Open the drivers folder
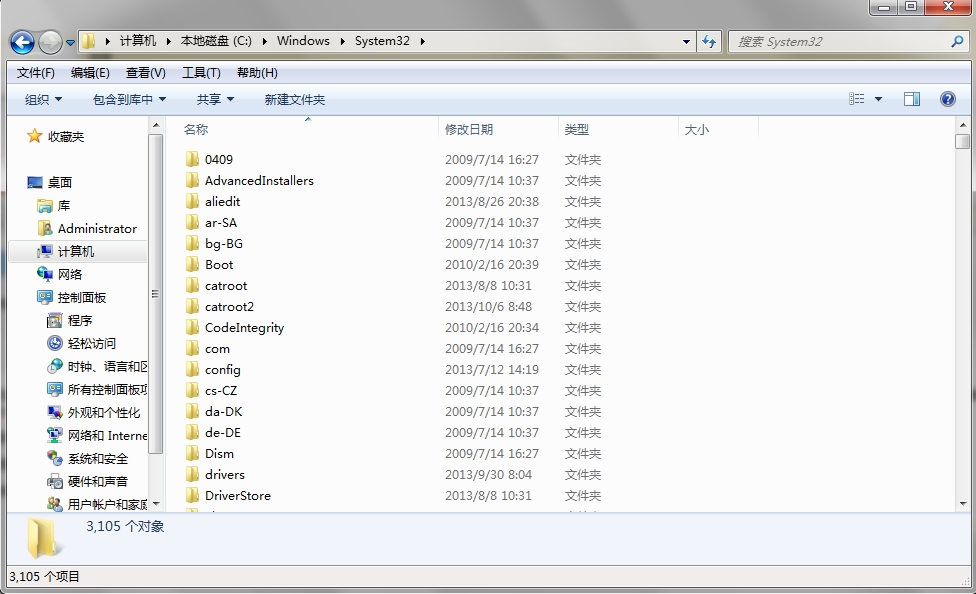Image resolution: width=976 pixels, height=594 pixels. click(x=224, y=474)
